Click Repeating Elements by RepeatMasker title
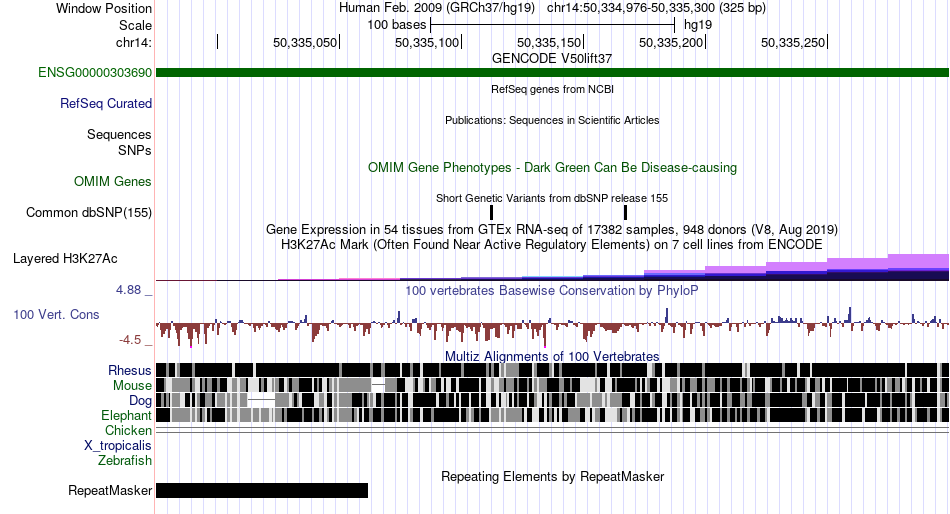 coord(552,476)
